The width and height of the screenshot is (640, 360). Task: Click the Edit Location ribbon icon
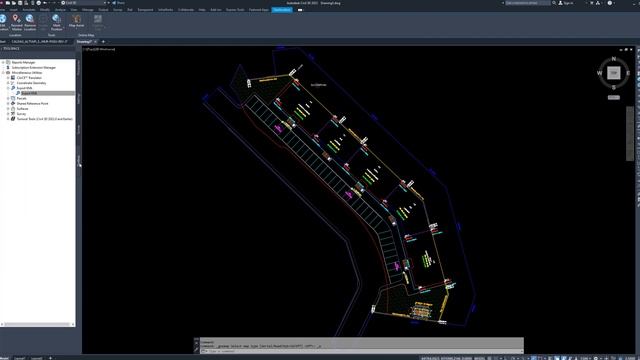[3, 22]
